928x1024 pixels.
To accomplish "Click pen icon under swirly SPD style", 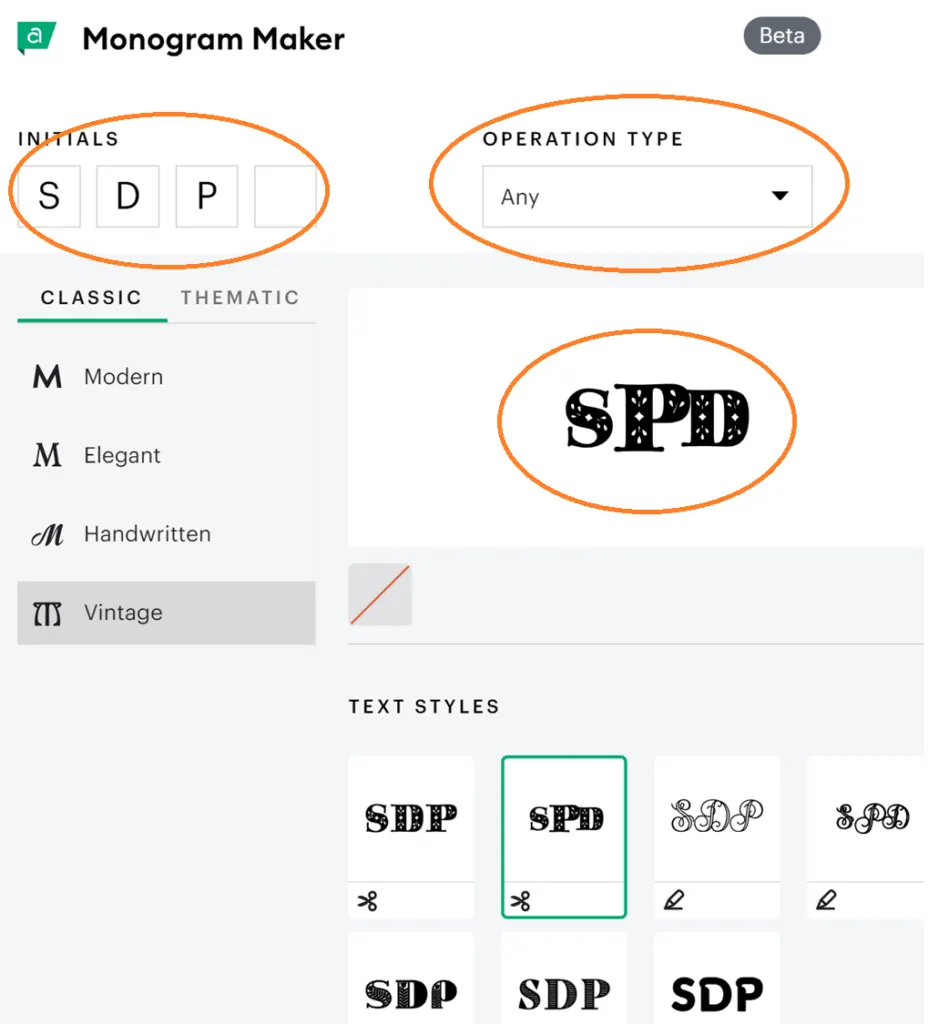I will click(x=826, y=900).
